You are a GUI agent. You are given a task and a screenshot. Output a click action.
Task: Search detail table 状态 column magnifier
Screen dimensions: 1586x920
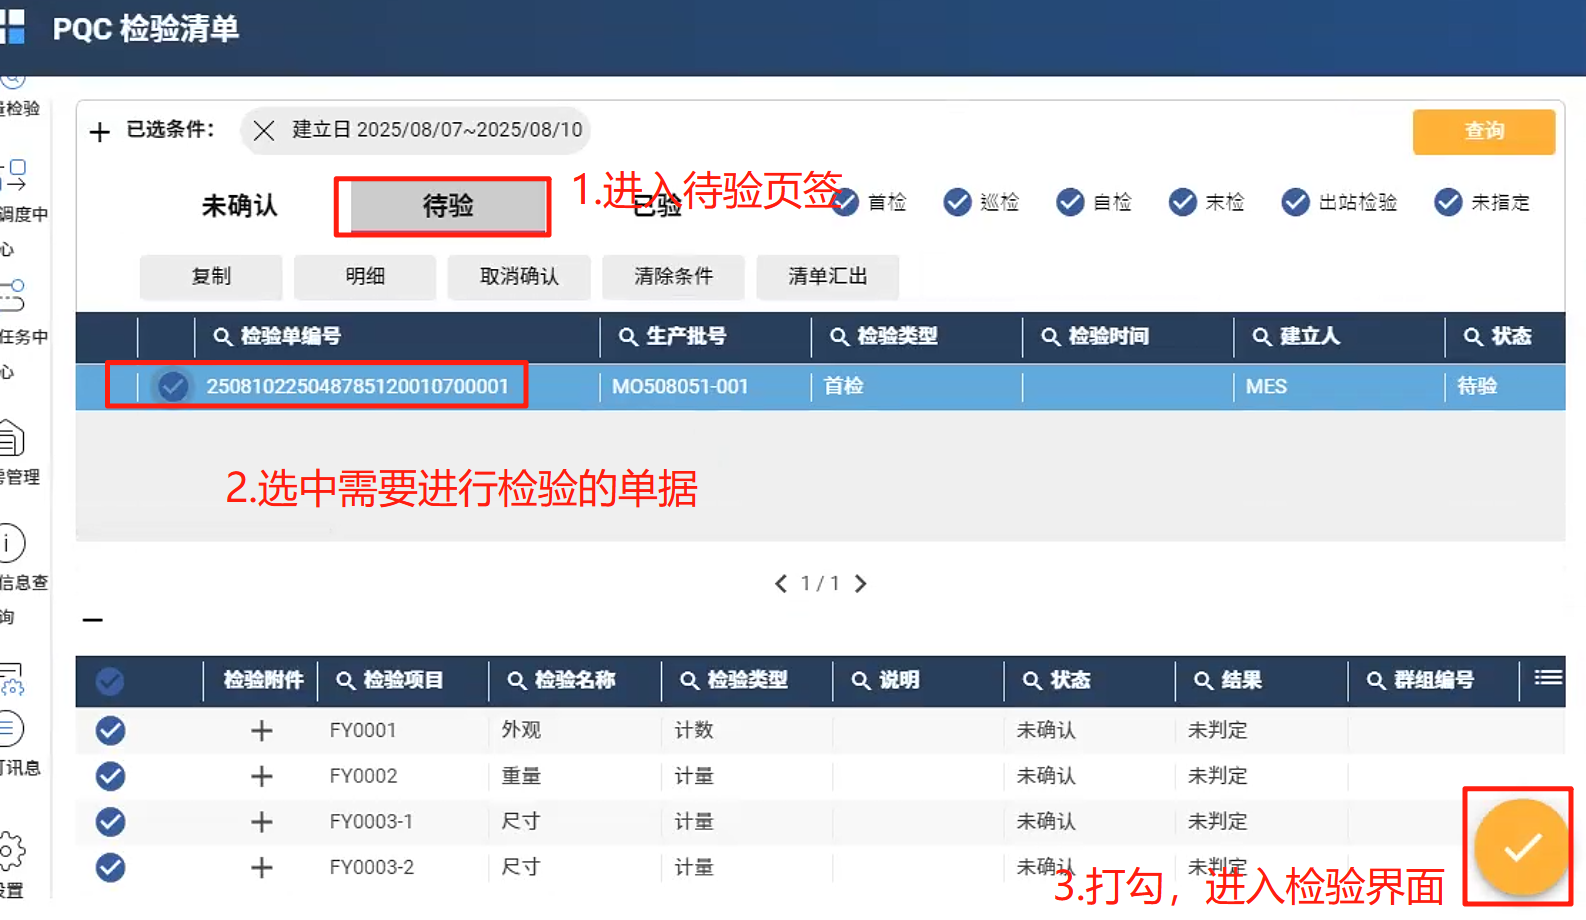click(1033, 681)
